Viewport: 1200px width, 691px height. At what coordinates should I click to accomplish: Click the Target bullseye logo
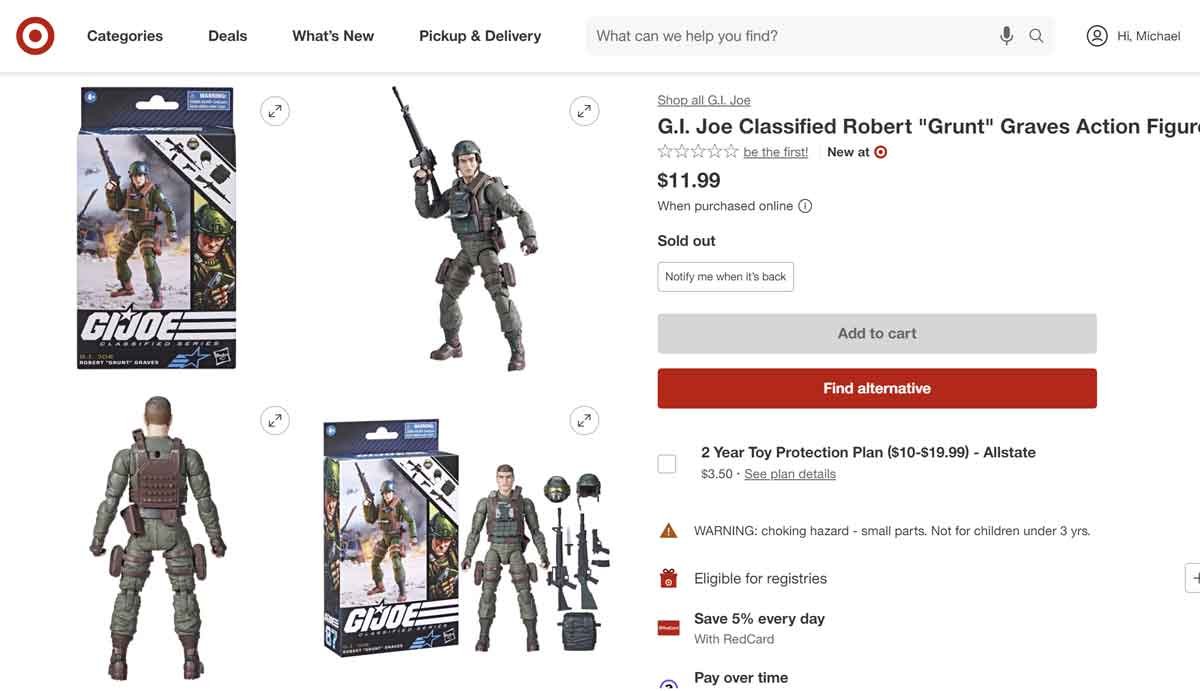click(31, 33)
